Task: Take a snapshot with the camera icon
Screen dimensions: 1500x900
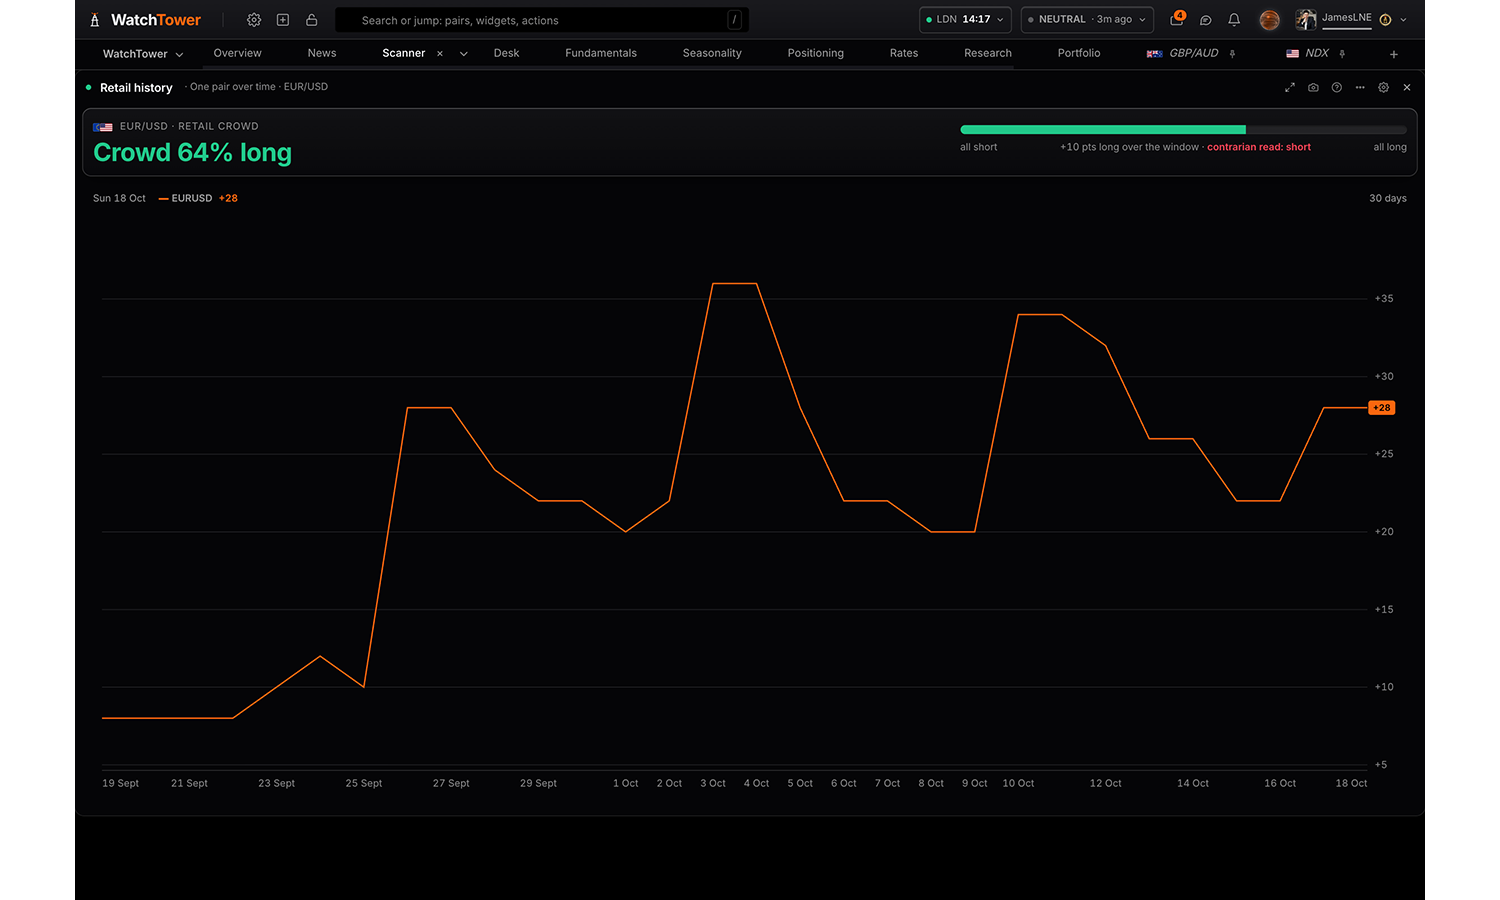Action: coord(1313,88)
